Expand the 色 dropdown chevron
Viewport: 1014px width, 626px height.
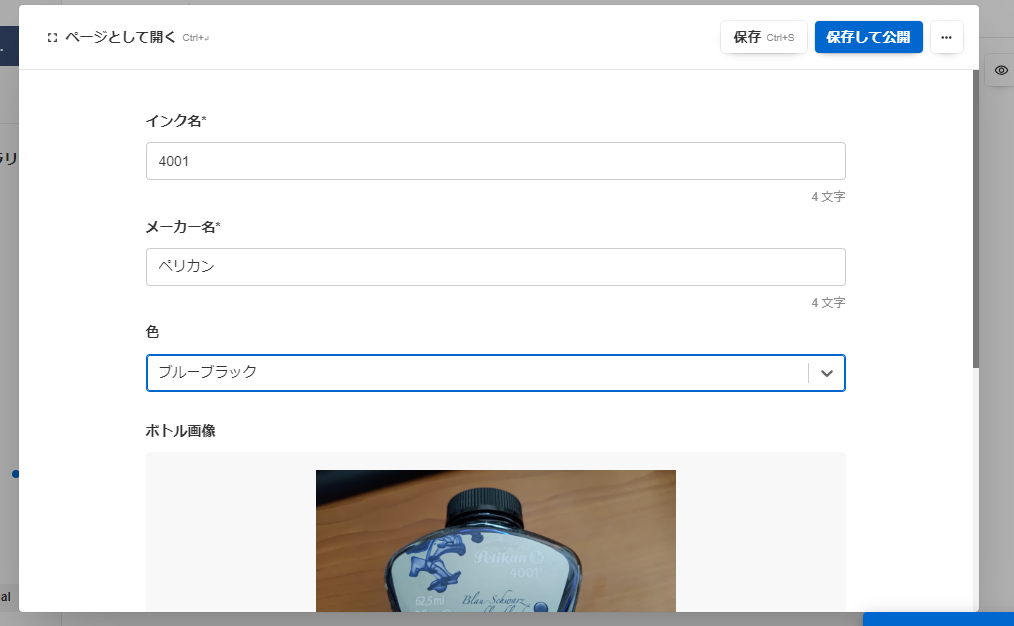tap(826, 373)
